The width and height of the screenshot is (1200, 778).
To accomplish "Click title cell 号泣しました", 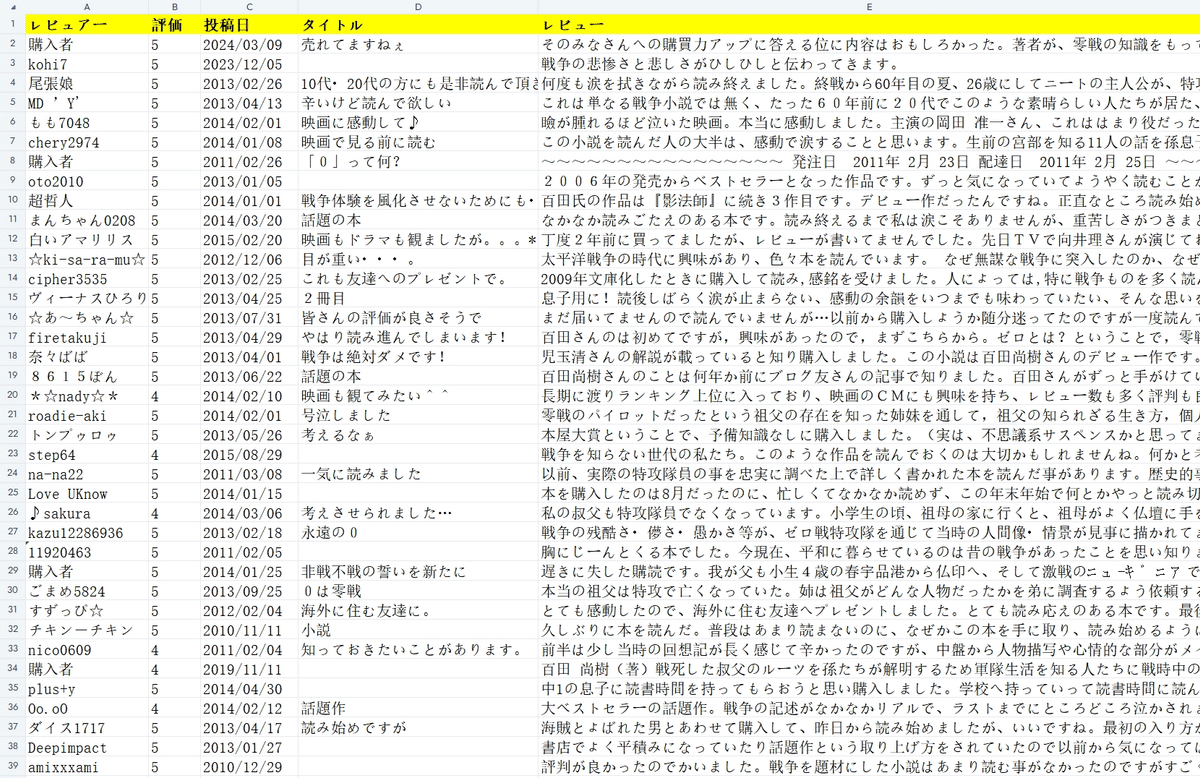I will 417,414.
